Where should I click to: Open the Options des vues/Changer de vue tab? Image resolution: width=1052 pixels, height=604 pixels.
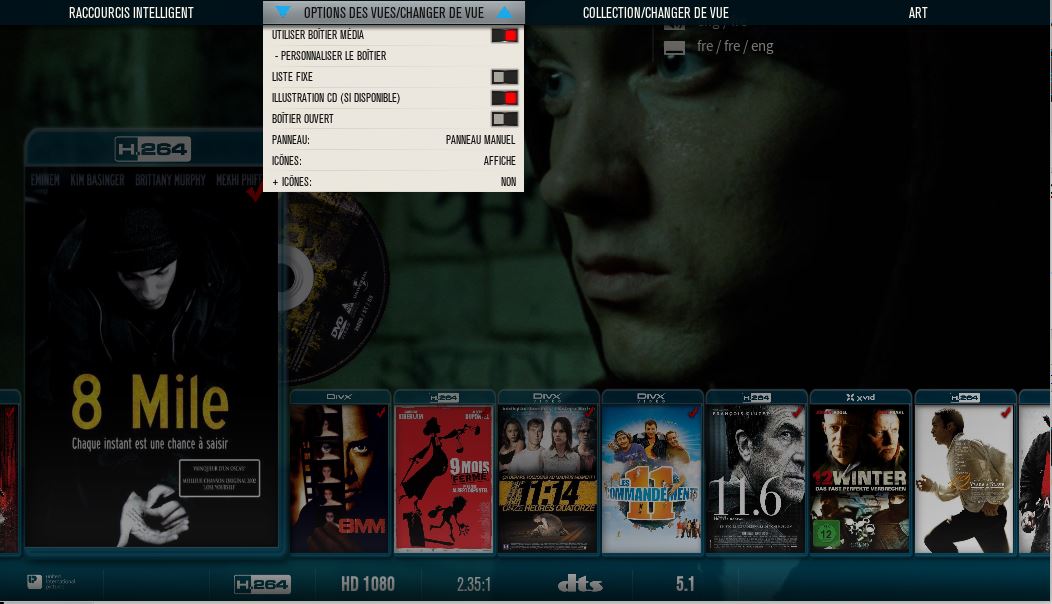pyautogui.click(x=394, y=13)
